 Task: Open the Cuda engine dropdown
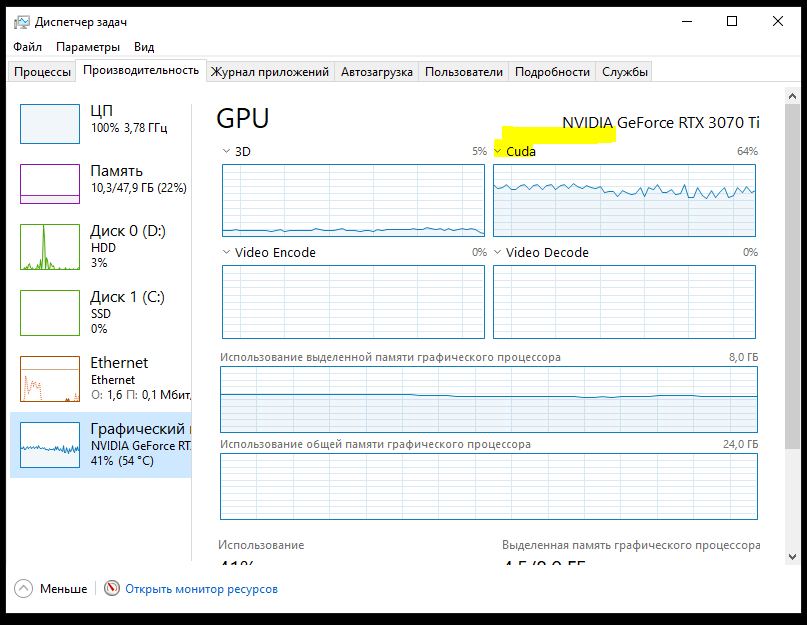pos(498,151)
